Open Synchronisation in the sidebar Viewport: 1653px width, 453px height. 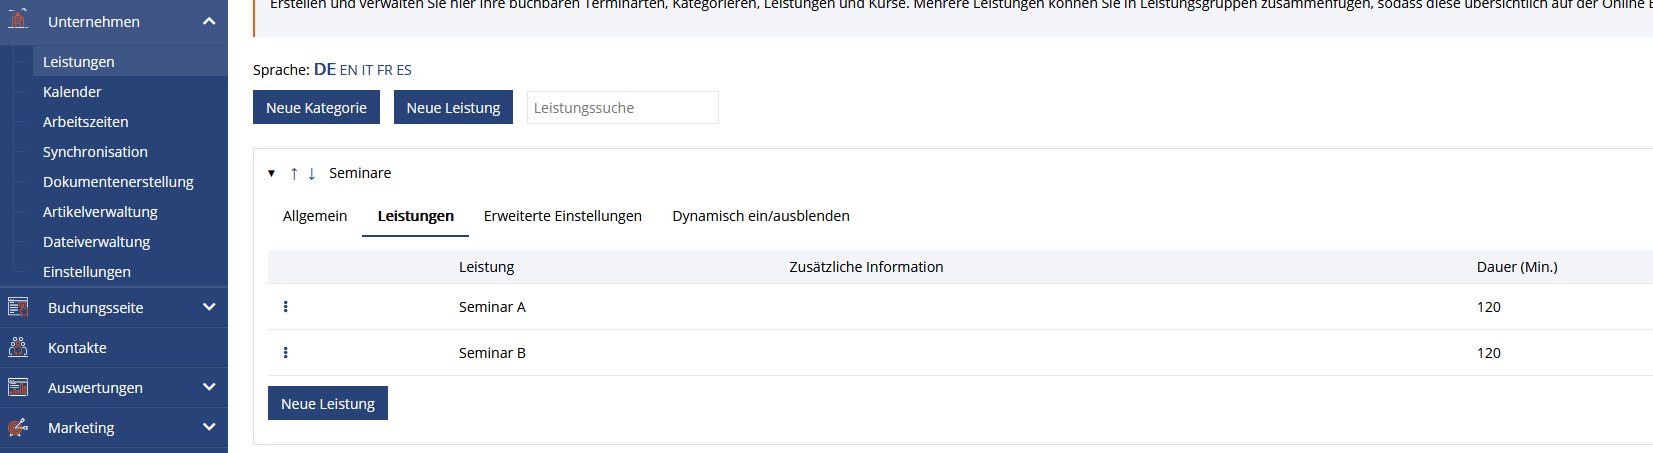click(x=95, y=152)
